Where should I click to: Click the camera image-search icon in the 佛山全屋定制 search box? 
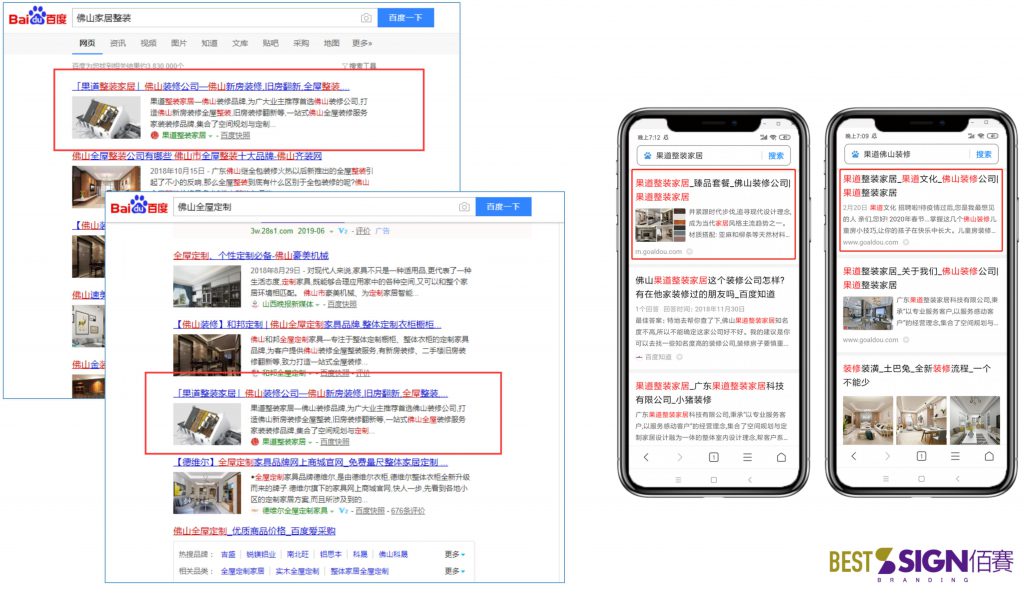(464, 207)
